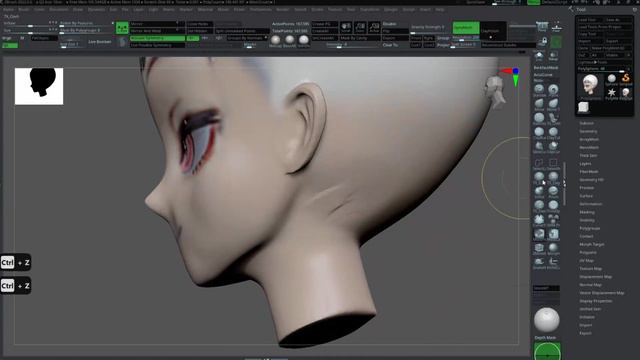The image size is (640, 360).
Task: Select the PolyMesh3D star tool icon
Action: (x=611, y=93)
